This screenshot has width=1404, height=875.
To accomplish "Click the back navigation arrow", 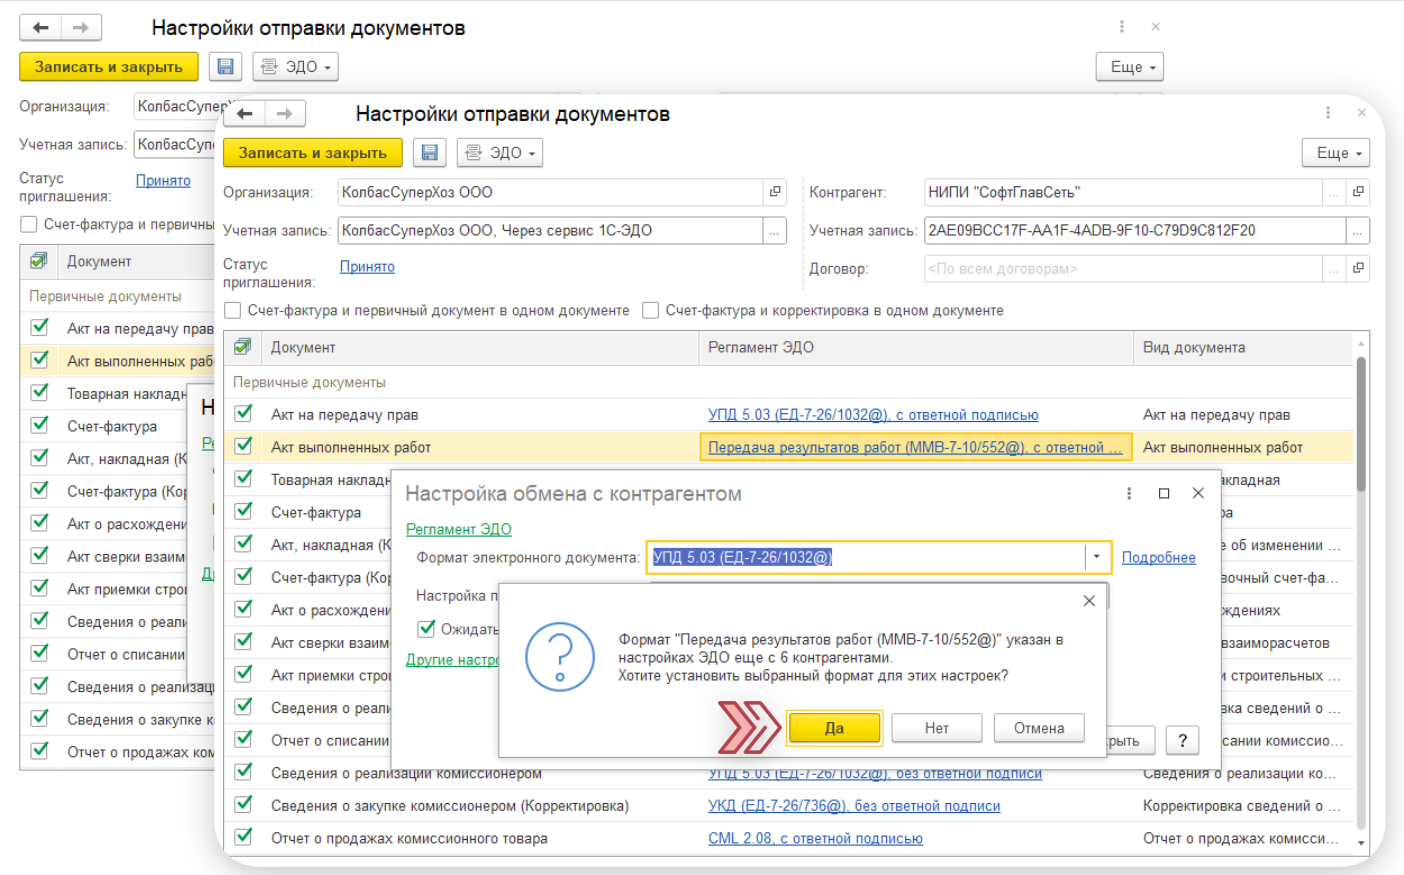I will (x=244, y=114).
